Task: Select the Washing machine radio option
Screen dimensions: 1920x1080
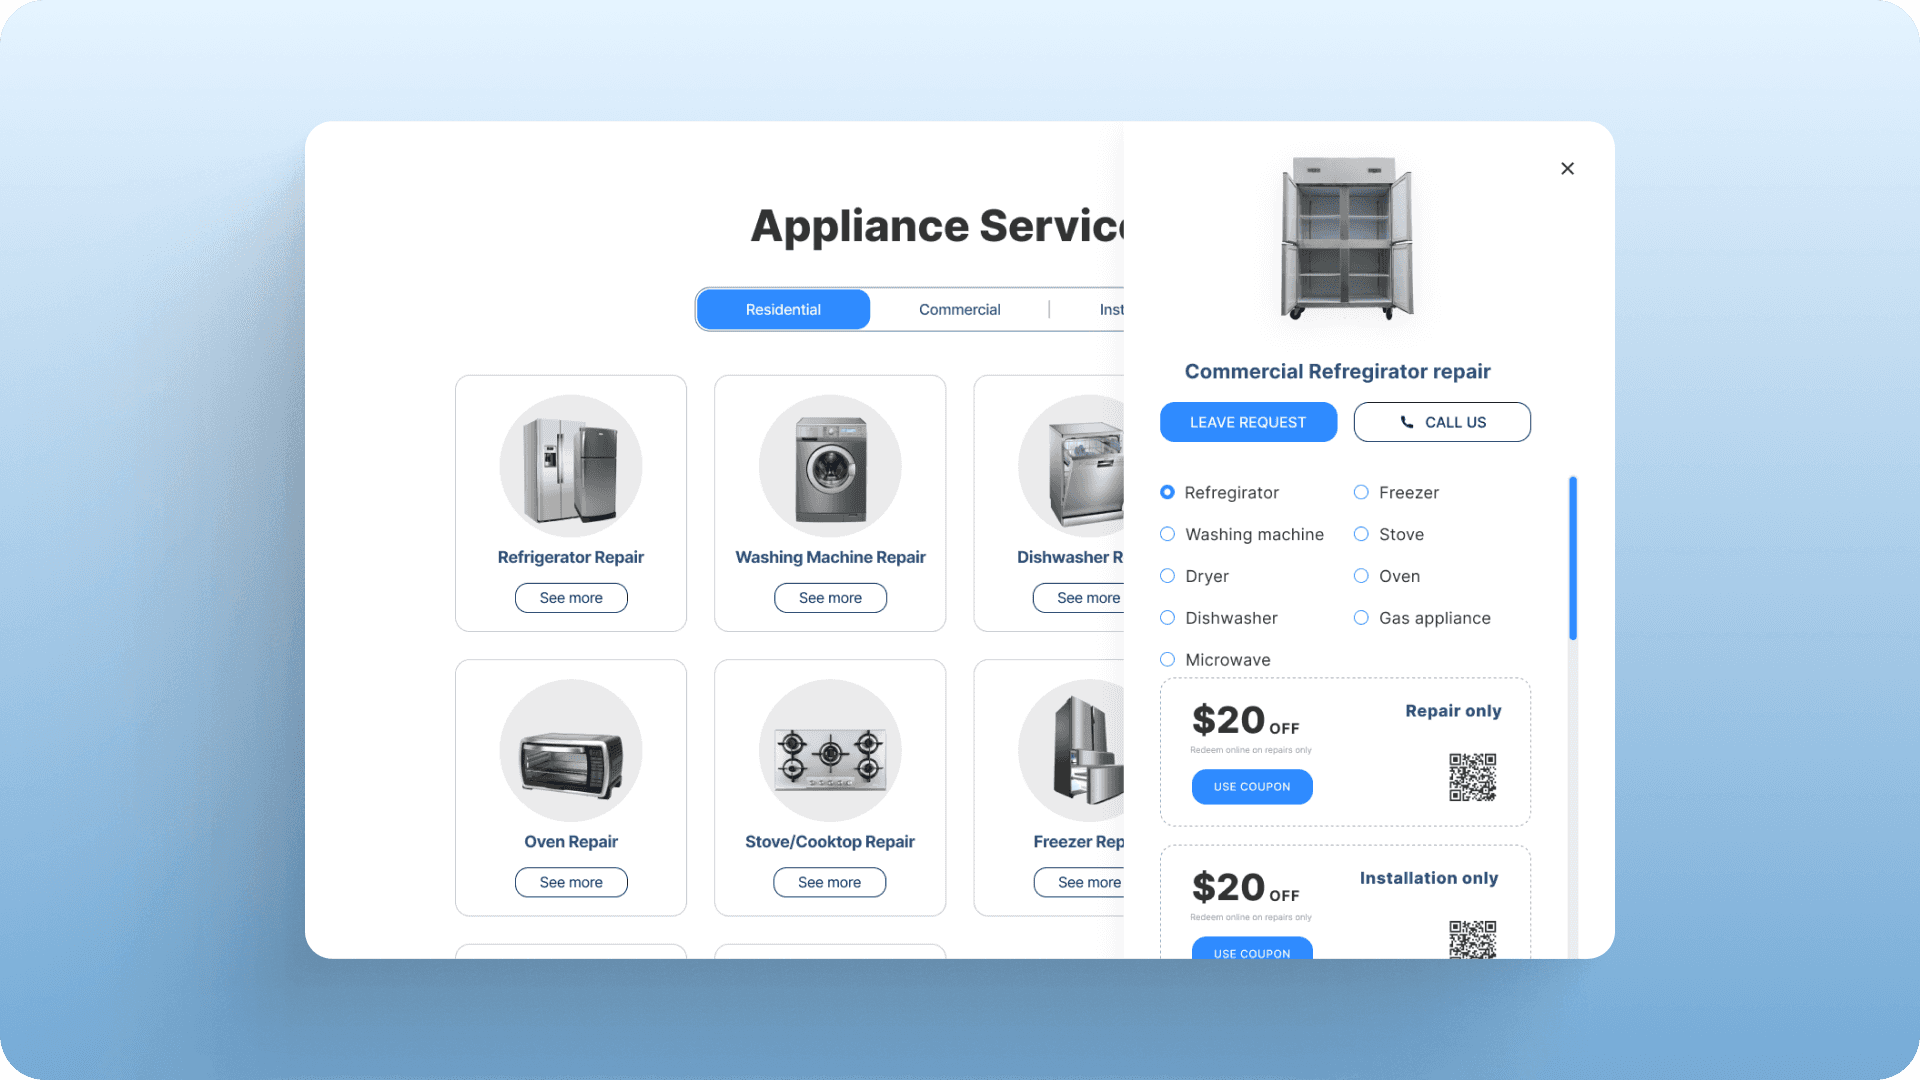Action: tap(1167, 534)
